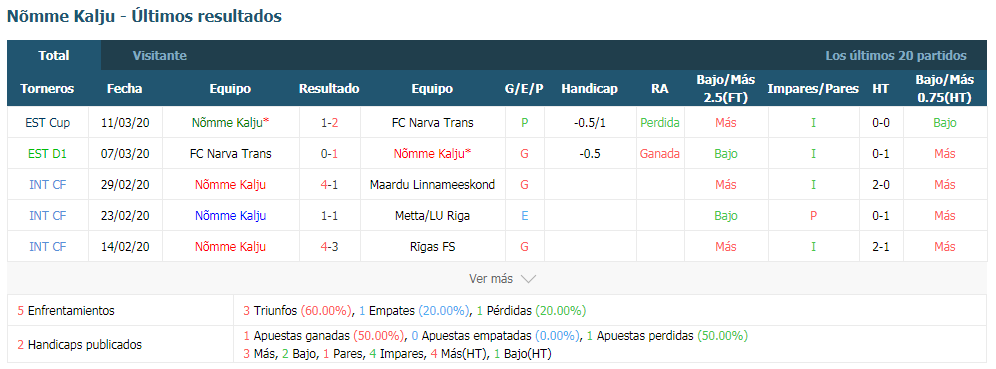
Task: Select the Total tab
Action: [54, 56]
